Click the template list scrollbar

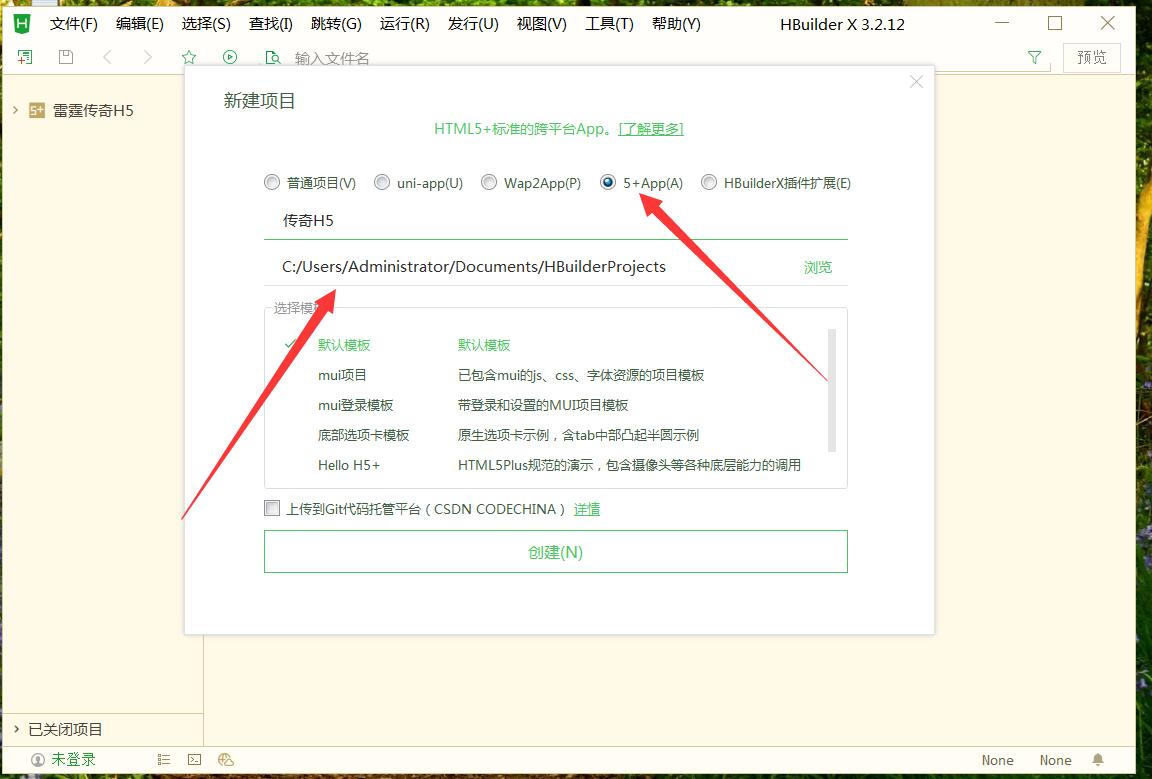pyautogui.click(x=832, y=390)
